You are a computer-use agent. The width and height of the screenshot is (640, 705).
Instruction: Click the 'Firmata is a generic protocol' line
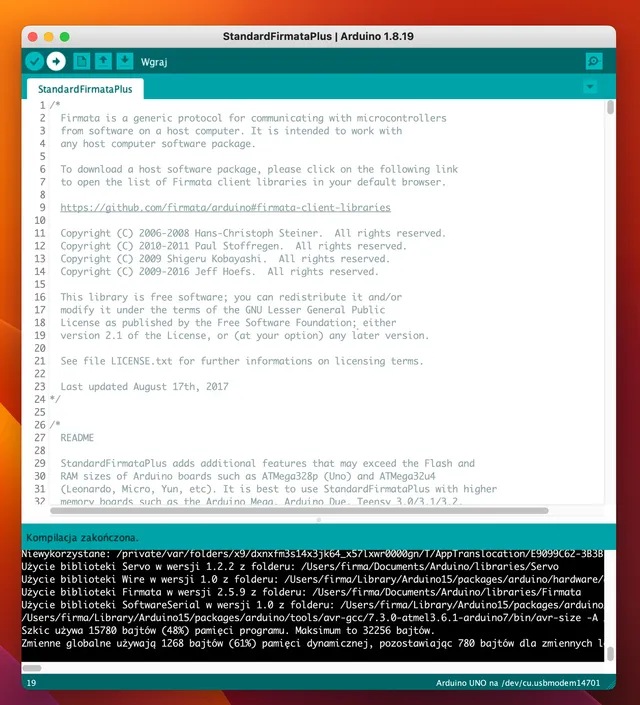[253, 118]
